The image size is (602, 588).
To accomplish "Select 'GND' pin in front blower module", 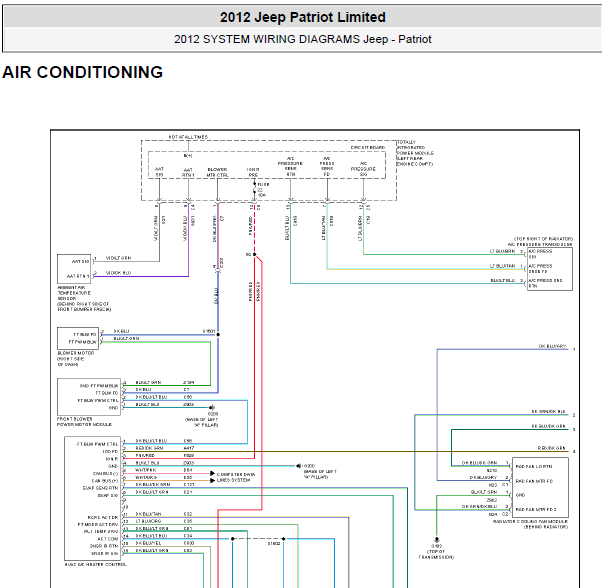I will click(x=113, y=408).
